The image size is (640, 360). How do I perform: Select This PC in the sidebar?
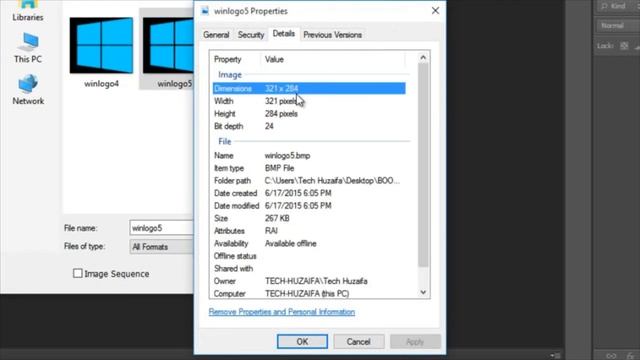pyautogui.click(x=28, y=48)
